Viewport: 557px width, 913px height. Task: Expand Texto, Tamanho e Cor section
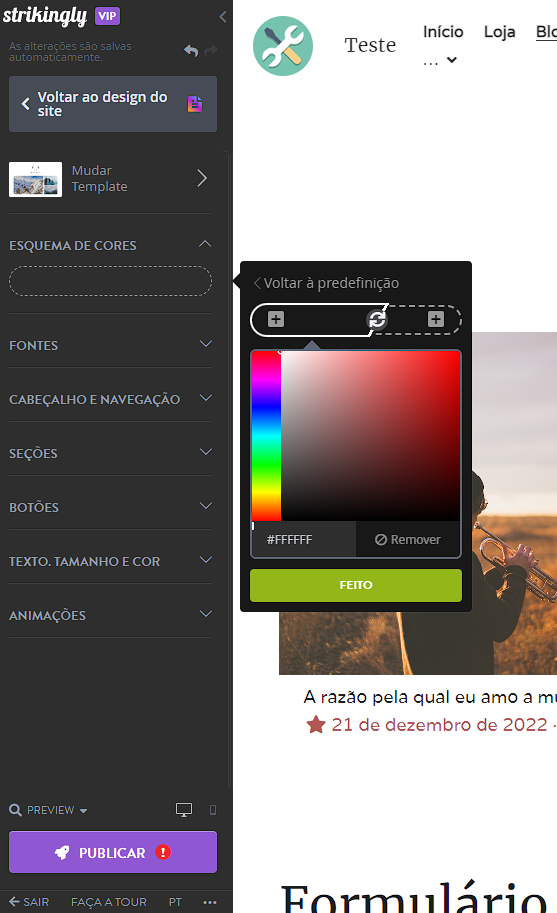tap(205, 560)
